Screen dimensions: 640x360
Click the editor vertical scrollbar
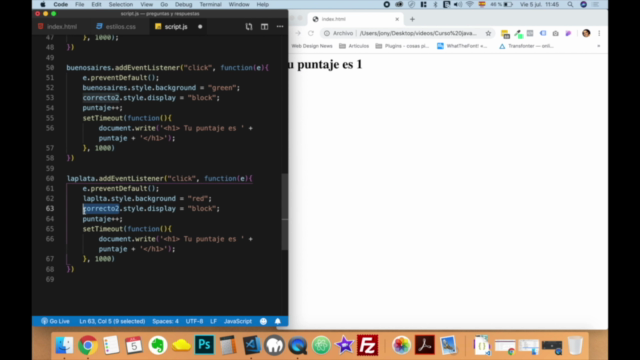tap(284, 212)
